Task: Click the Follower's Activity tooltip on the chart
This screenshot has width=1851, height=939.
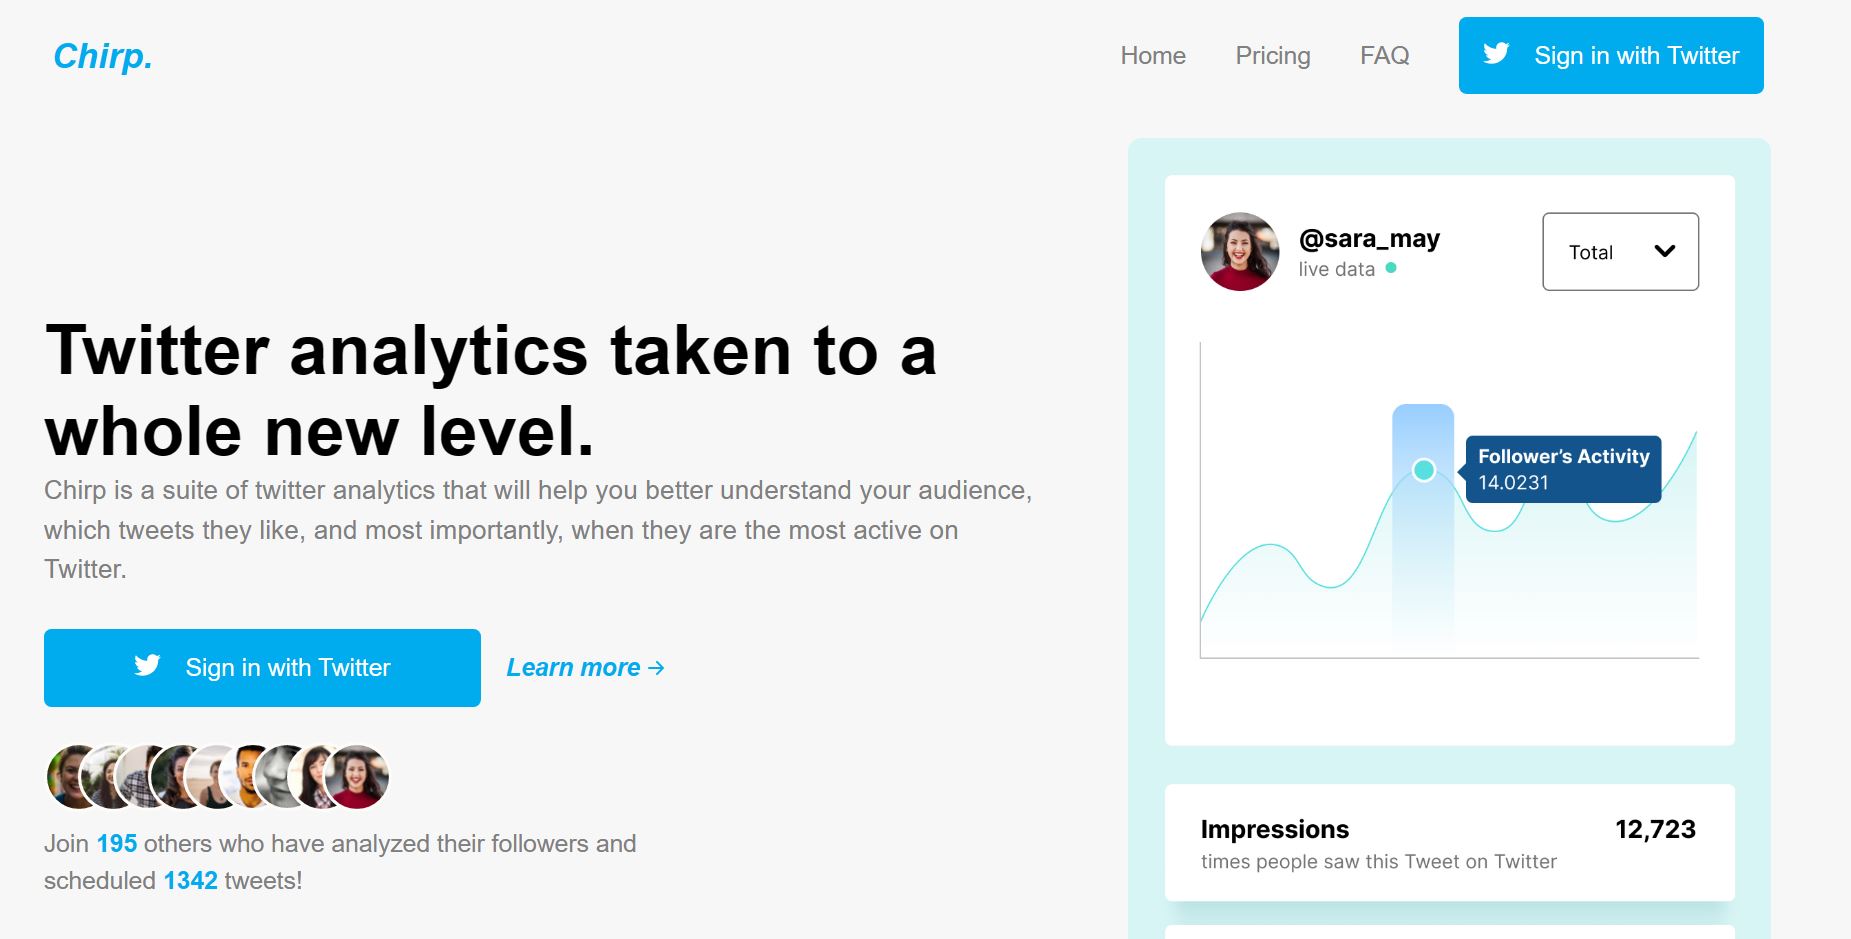Action: 1562,469
